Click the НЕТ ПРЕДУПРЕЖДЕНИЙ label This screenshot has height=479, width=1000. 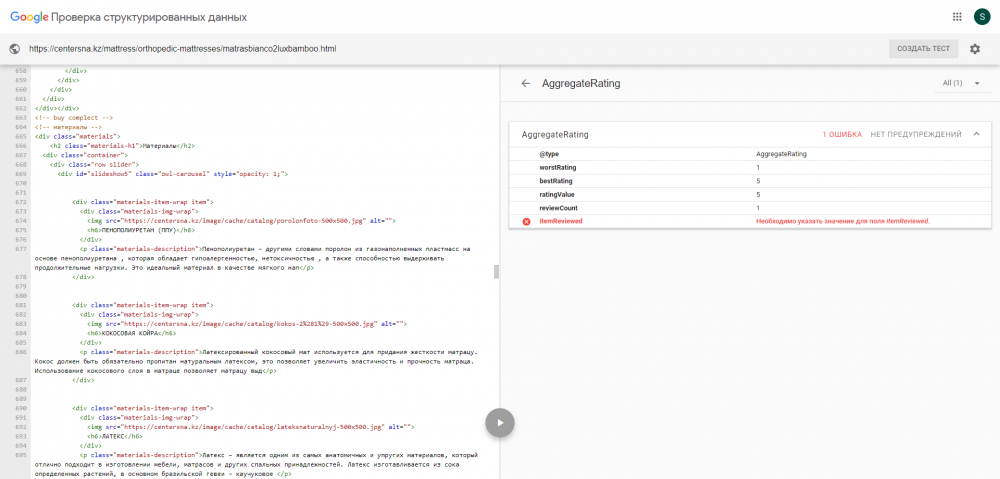tap(916, 135)
